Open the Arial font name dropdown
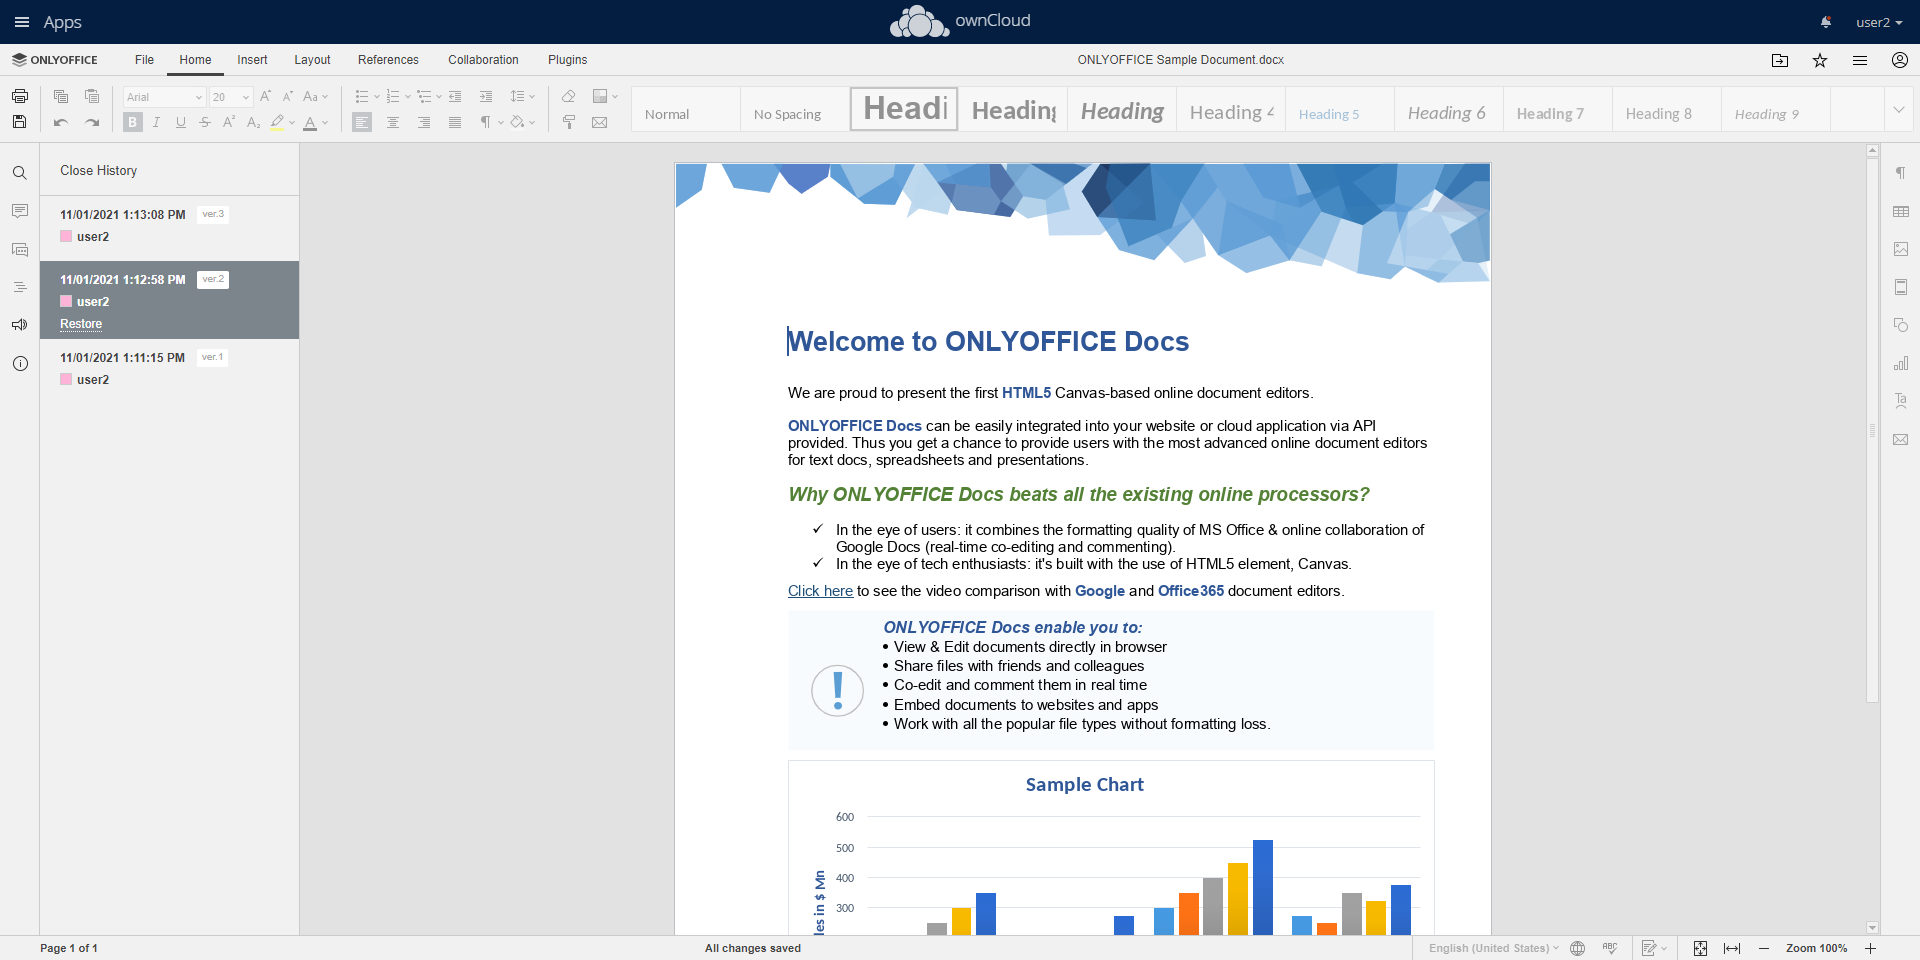This screenshot has height=960, width=1920. click(x=198, y=97)
